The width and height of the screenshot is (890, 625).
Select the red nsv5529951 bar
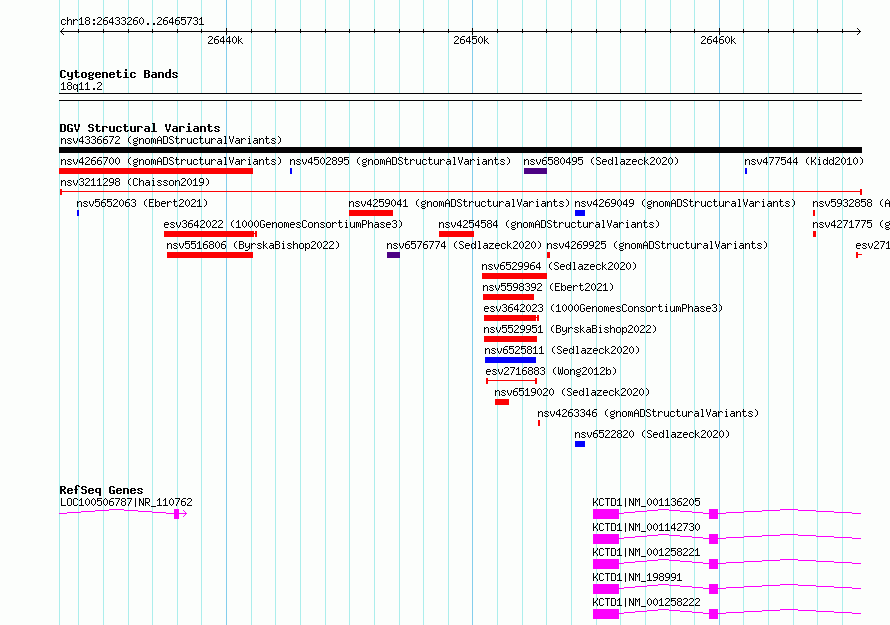[x=510, y=339]
